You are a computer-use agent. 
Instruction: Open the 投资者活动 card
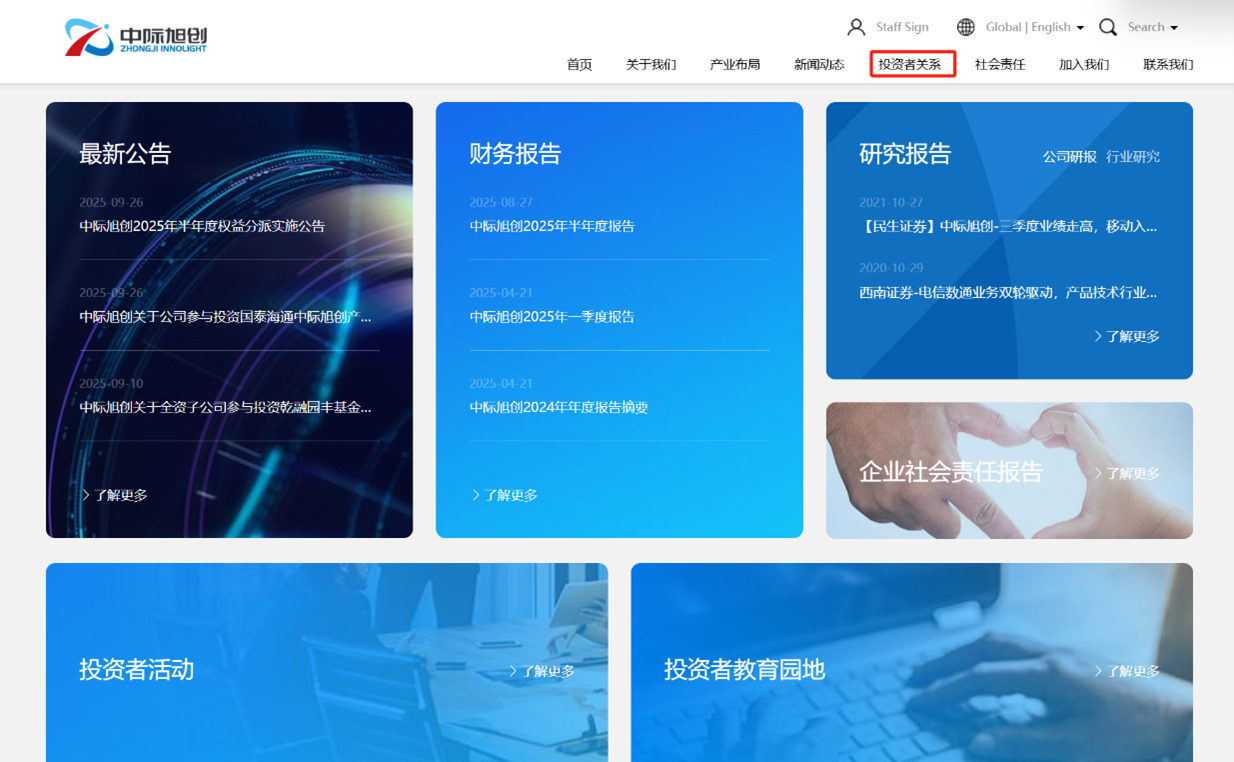[137, 669]
